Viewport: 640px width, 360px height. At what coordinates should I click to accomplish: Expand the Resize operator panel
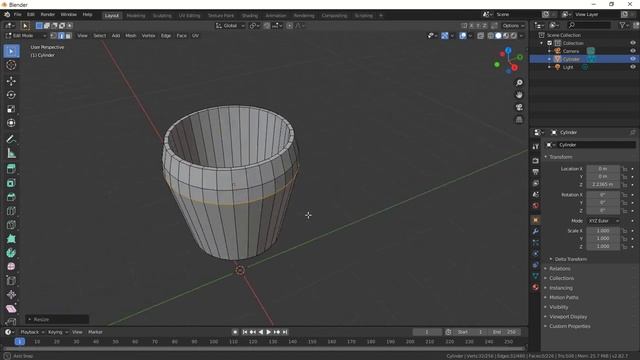tap(57, 320)
